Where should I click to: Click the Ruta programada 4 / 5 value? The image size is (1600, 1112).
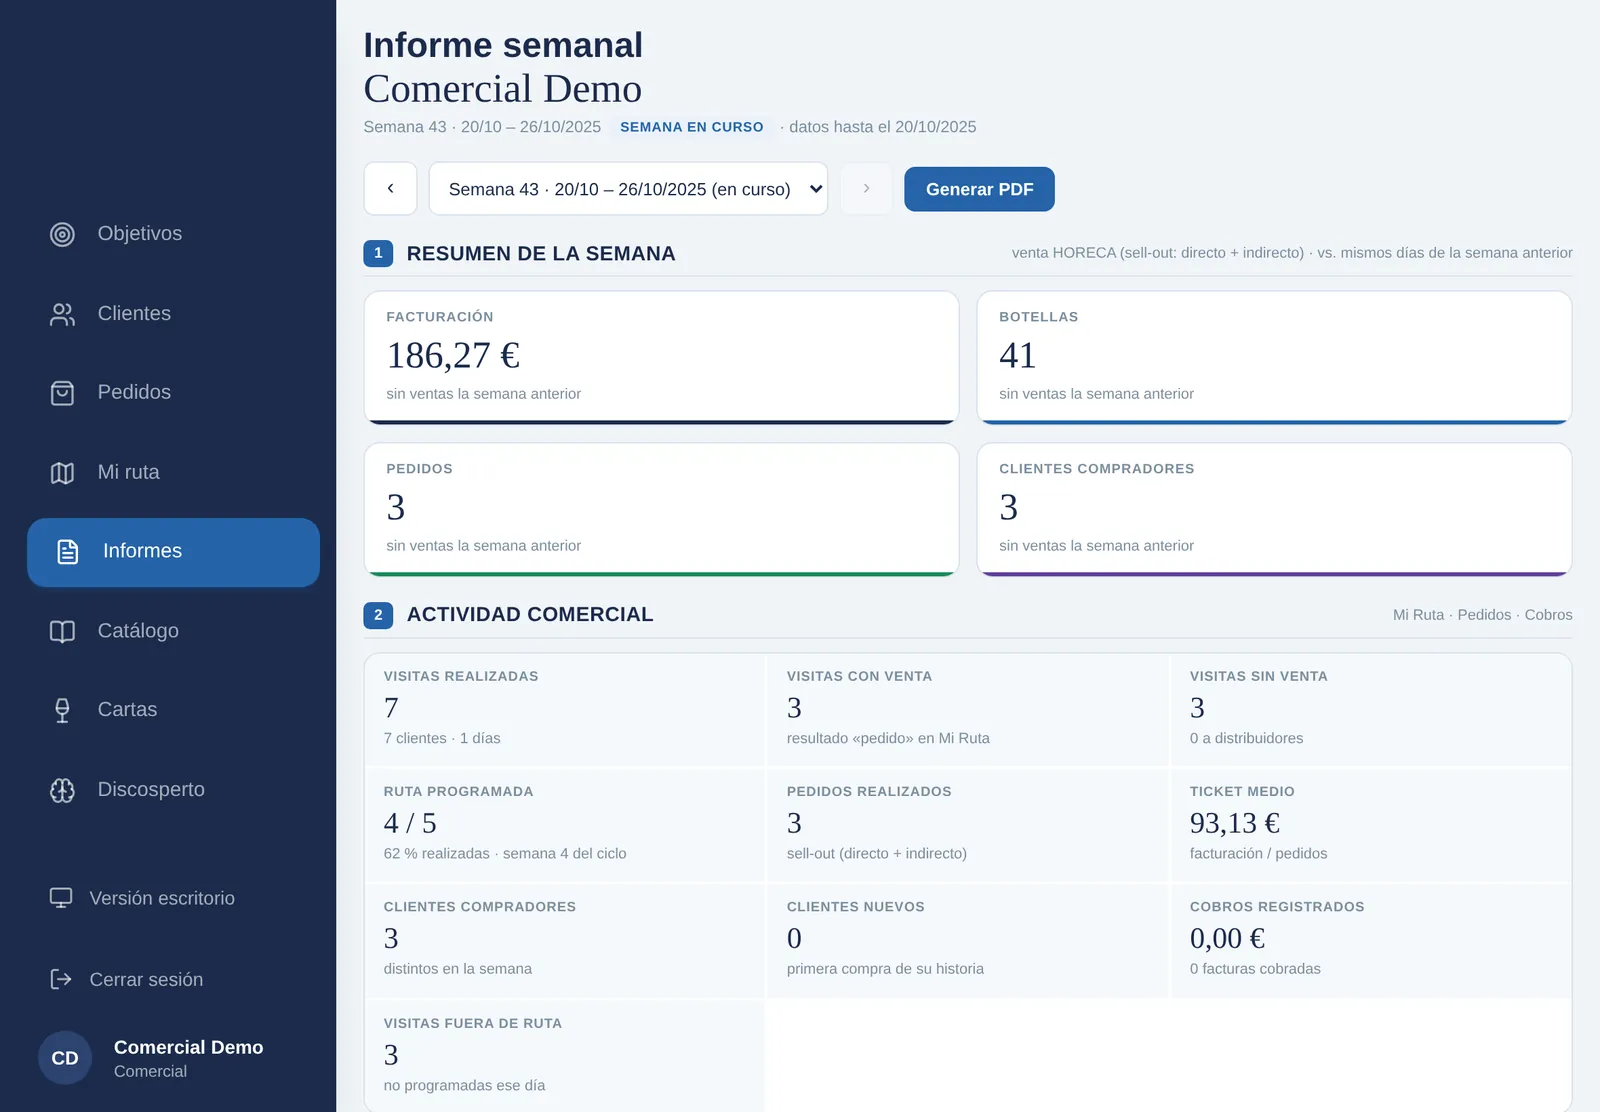click(x=410, y=823)
